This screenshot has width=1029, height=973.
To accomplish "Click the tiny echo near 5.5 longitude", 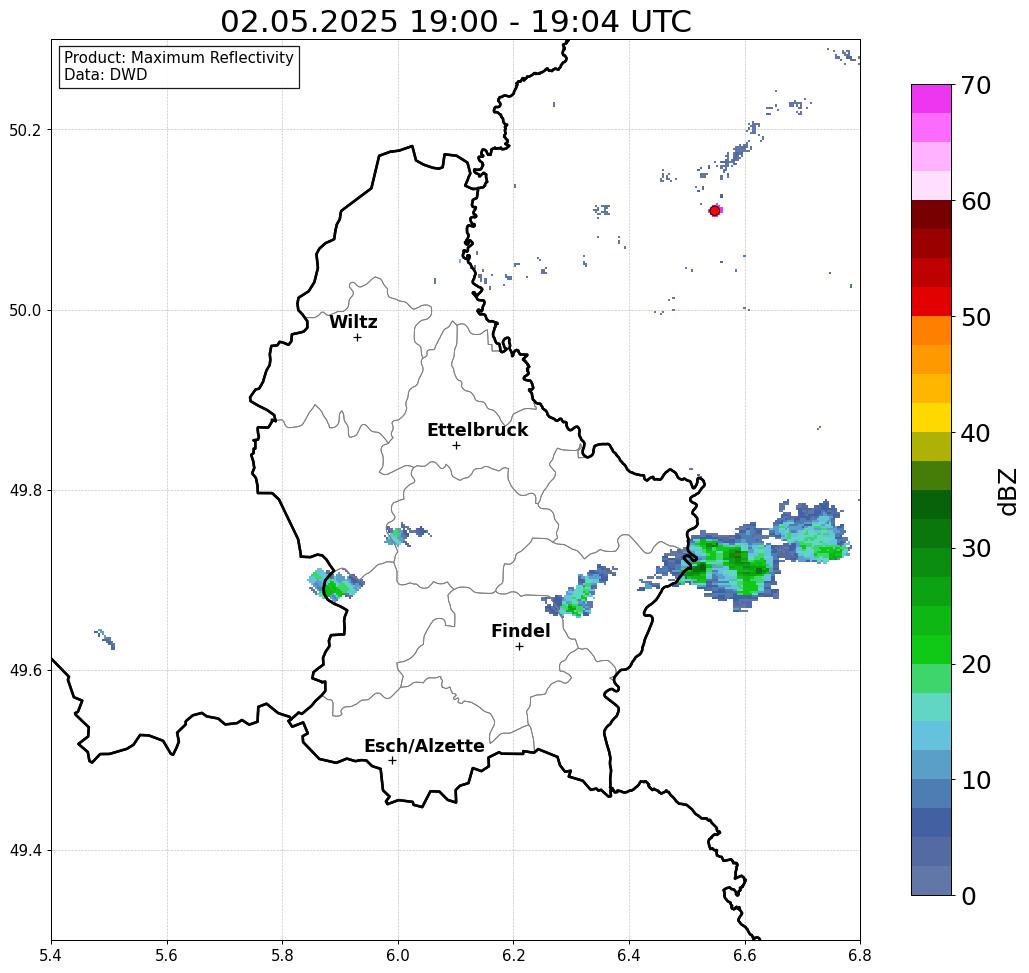I will (105, 638).
